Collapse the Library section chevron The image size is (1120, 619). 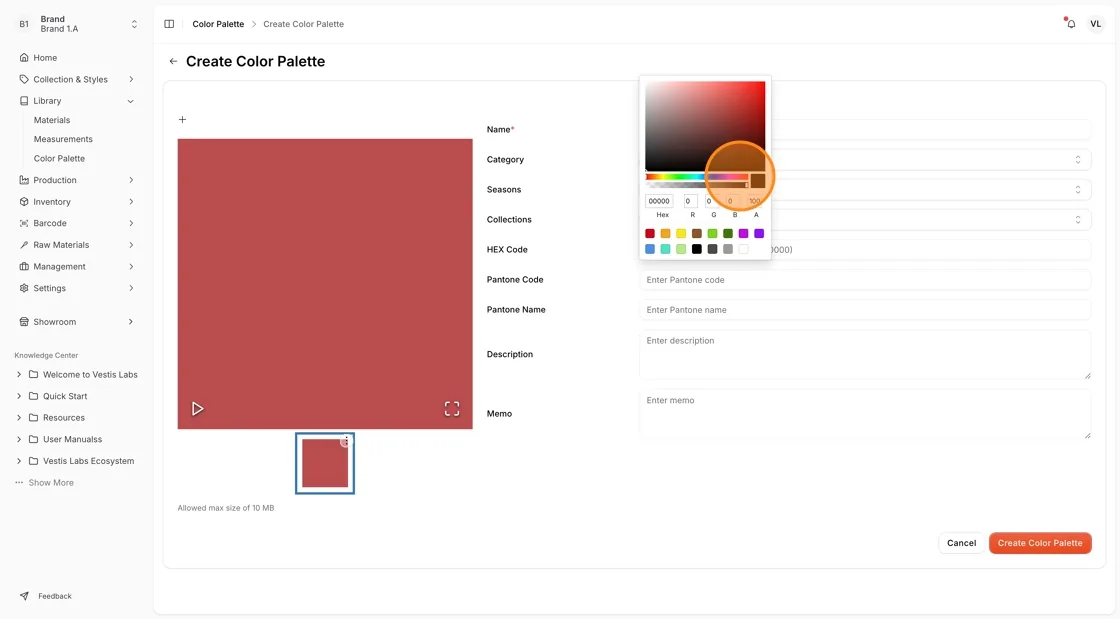[x=131, y=101]
